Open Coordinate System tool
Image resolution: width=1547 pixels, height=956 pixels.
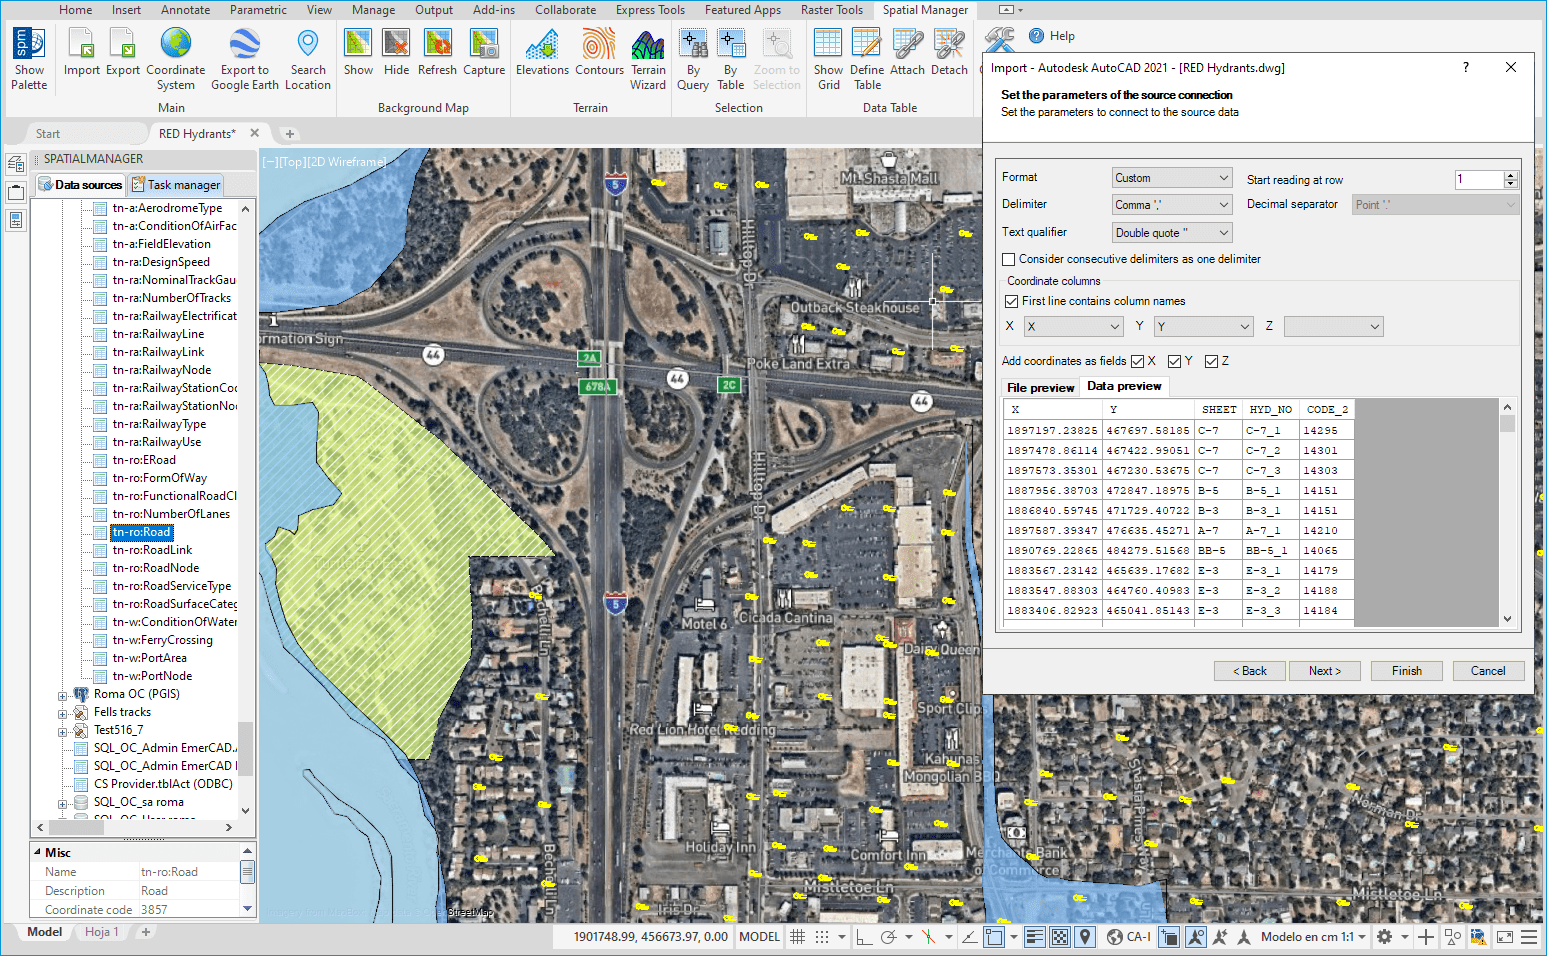point(176,59)
